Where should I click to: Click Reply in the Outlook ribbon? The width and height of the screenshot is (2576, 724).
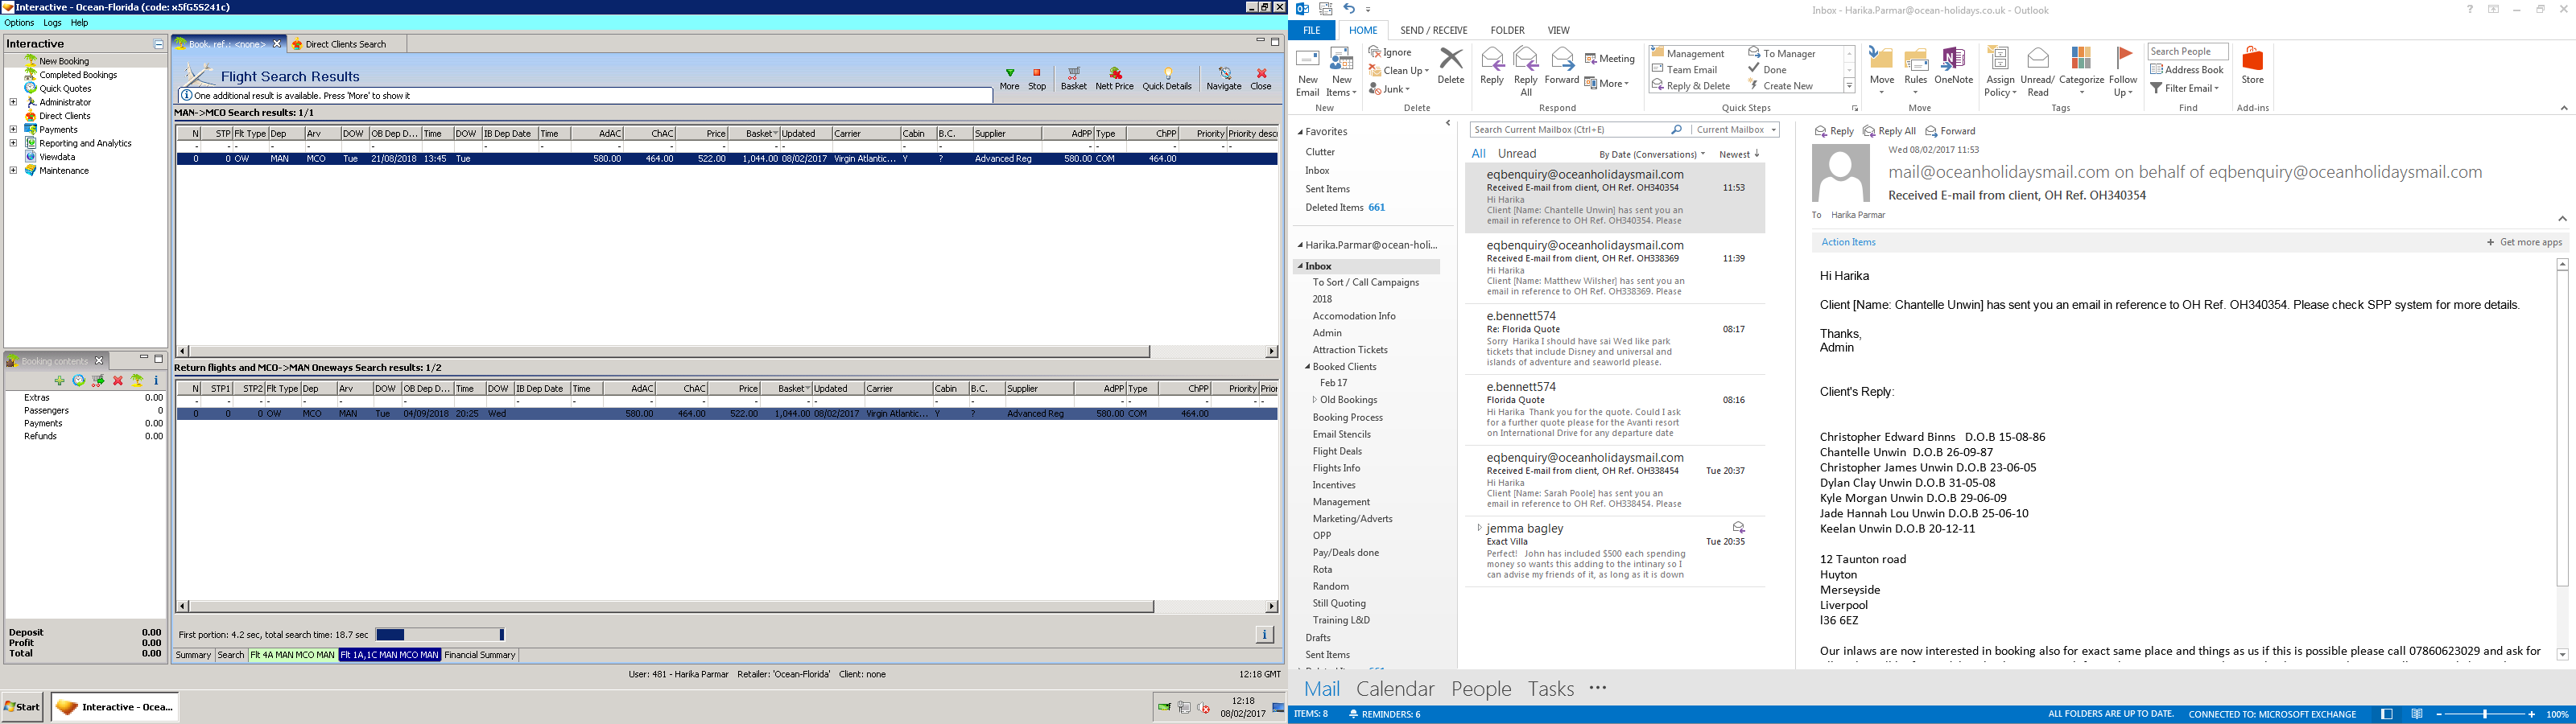(x=1491, y=66)
